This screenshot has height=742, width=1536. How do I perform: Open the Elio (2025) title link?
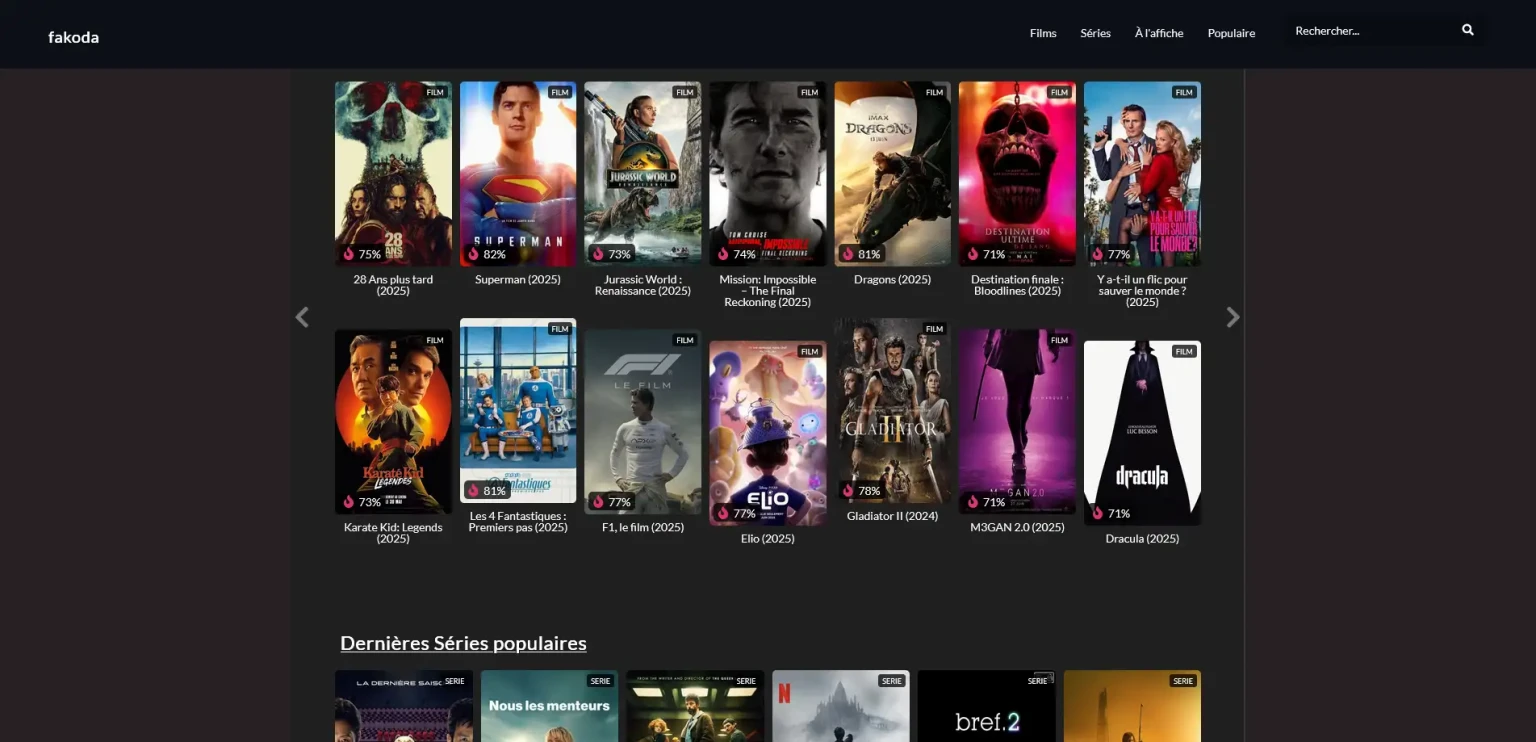[768, 538]
